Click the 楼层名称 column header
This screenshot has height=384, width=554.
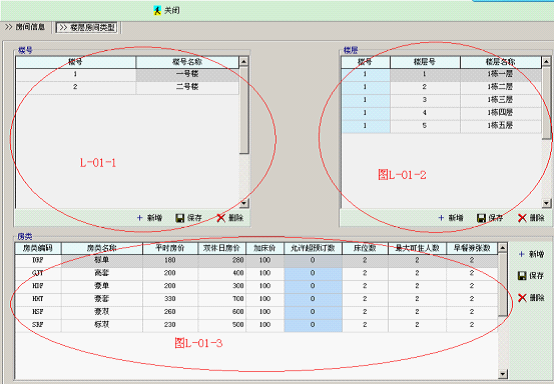(501, 62)
